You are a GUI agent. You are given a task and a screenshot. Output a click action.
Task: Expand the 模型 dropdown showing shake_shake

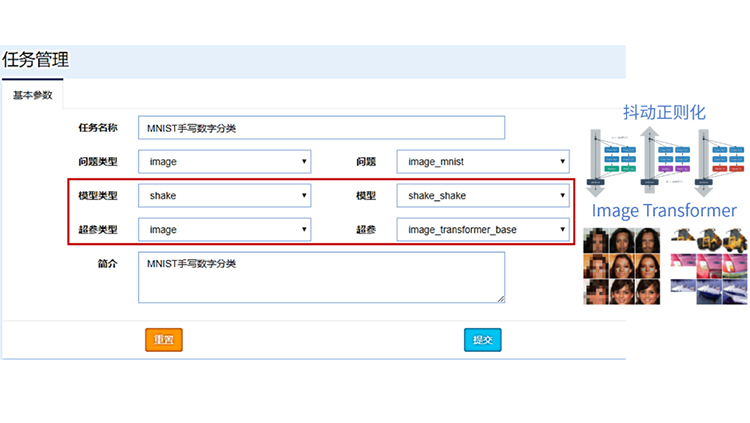click(x=483, y=196)
